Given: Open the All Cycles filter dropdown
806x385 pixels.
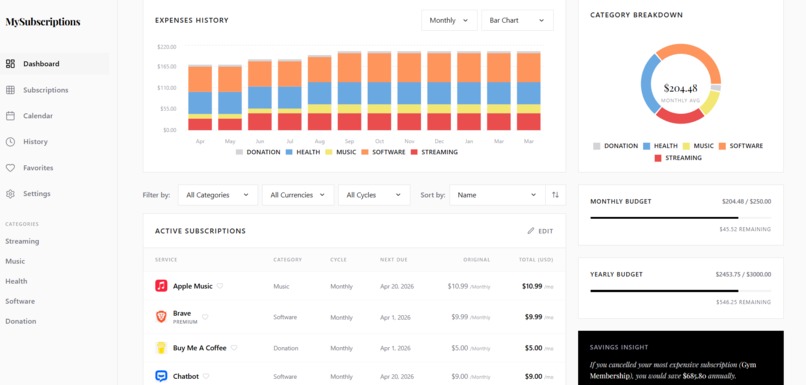Looking at the screenshot, I should (x=374, y=195).
